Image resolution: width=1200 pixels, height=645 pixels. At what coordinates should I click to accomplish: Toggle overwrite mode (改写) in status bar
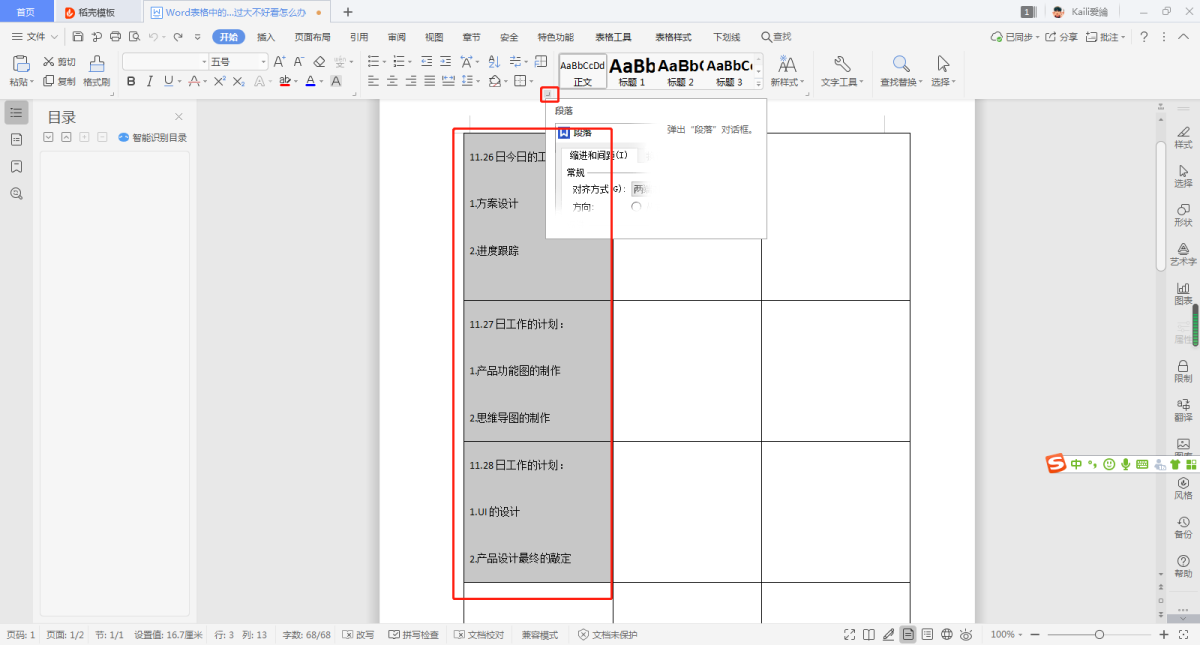tap(358, 635)
